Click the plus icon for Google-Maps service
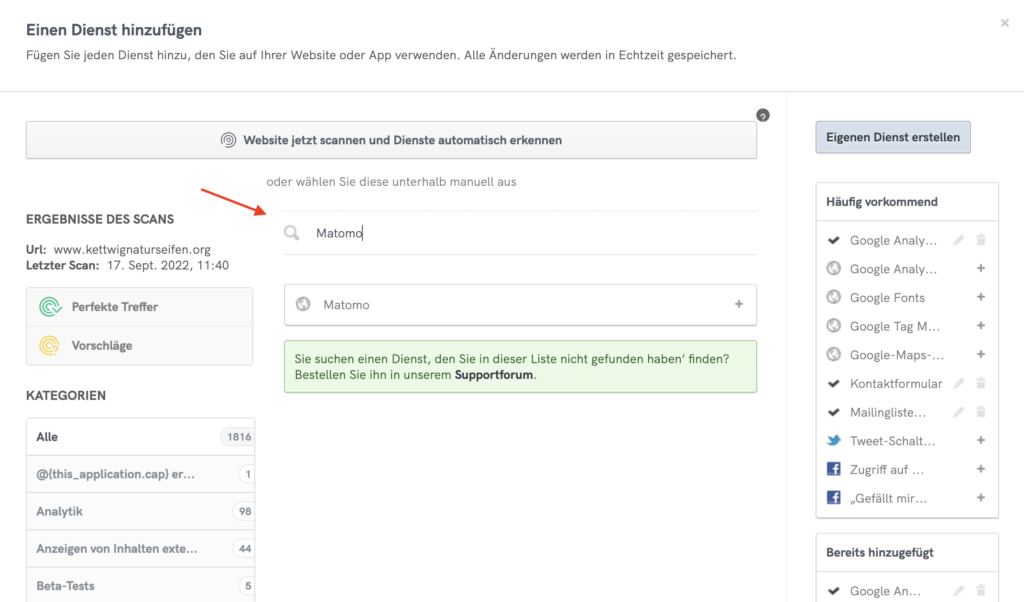 tap(981, 354)
